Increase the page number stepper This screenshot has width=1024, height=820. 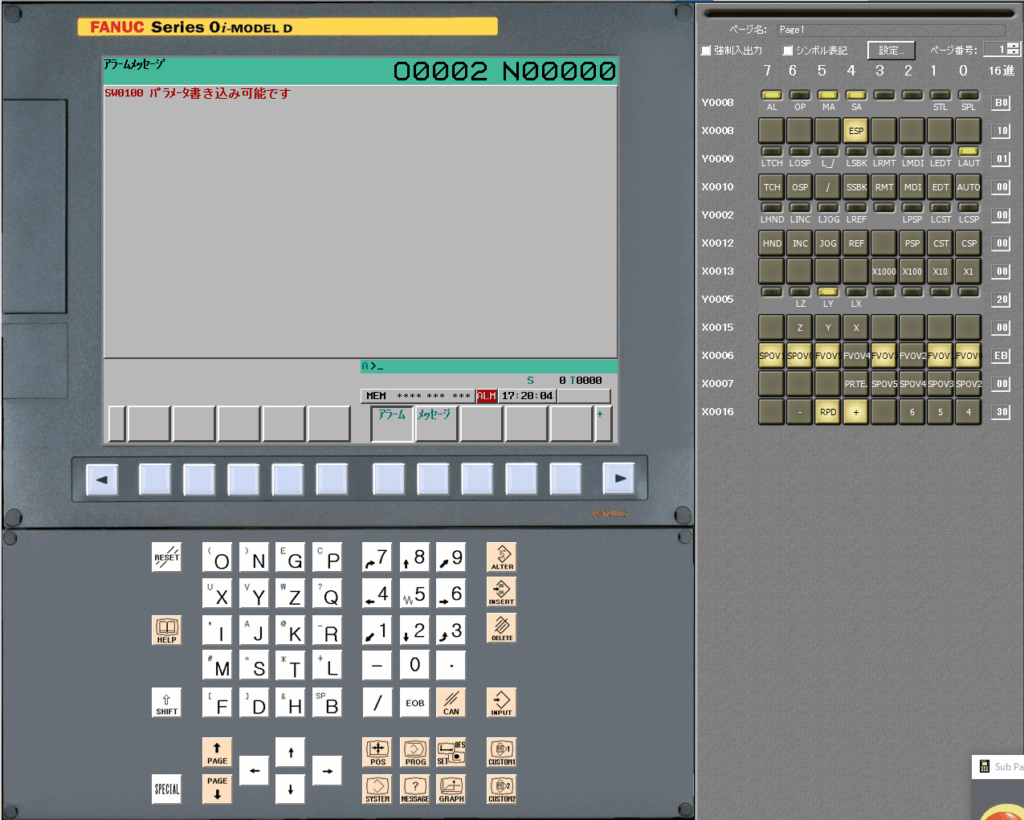point(1013,46)
